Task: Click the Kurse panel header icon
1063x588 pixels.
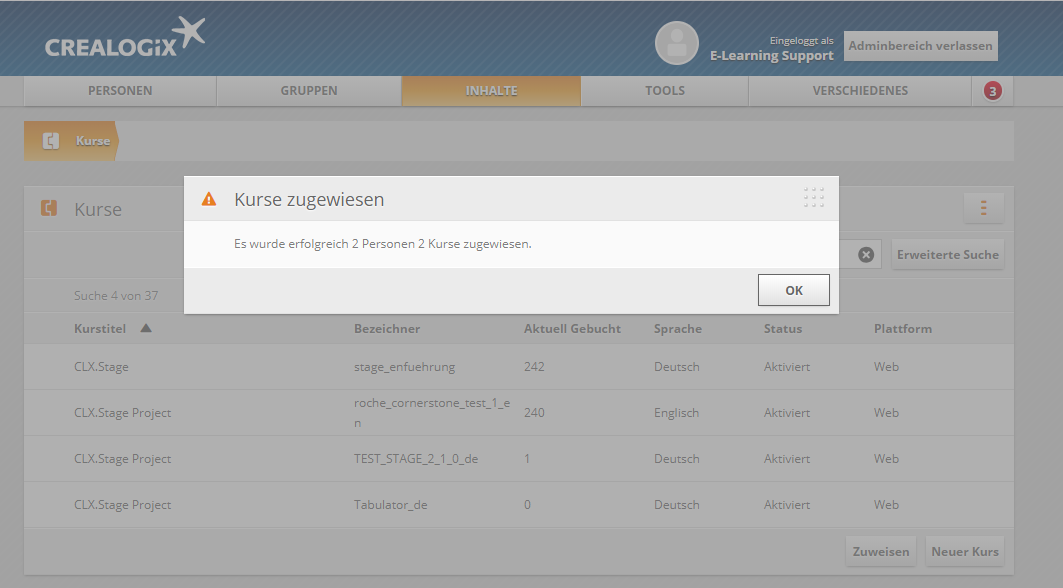Action: 49,209
